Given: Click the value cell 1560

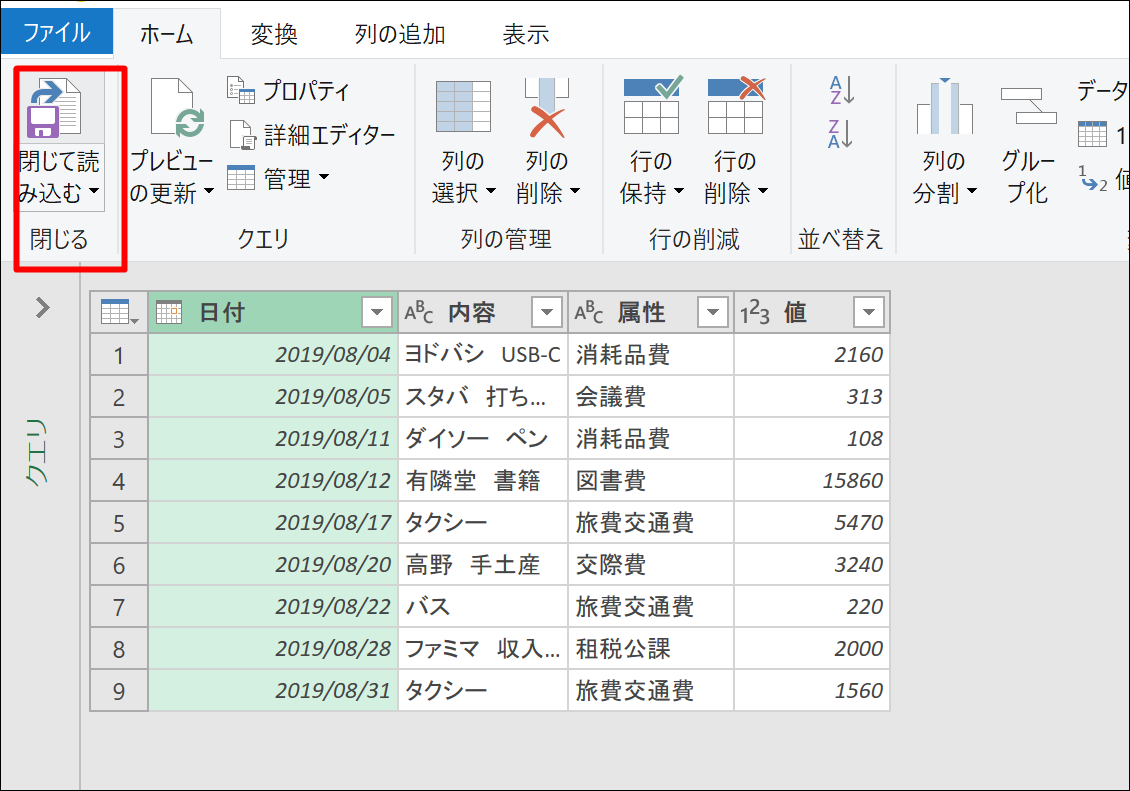Looking at the screenshot, I should click(x=811, y=690).
